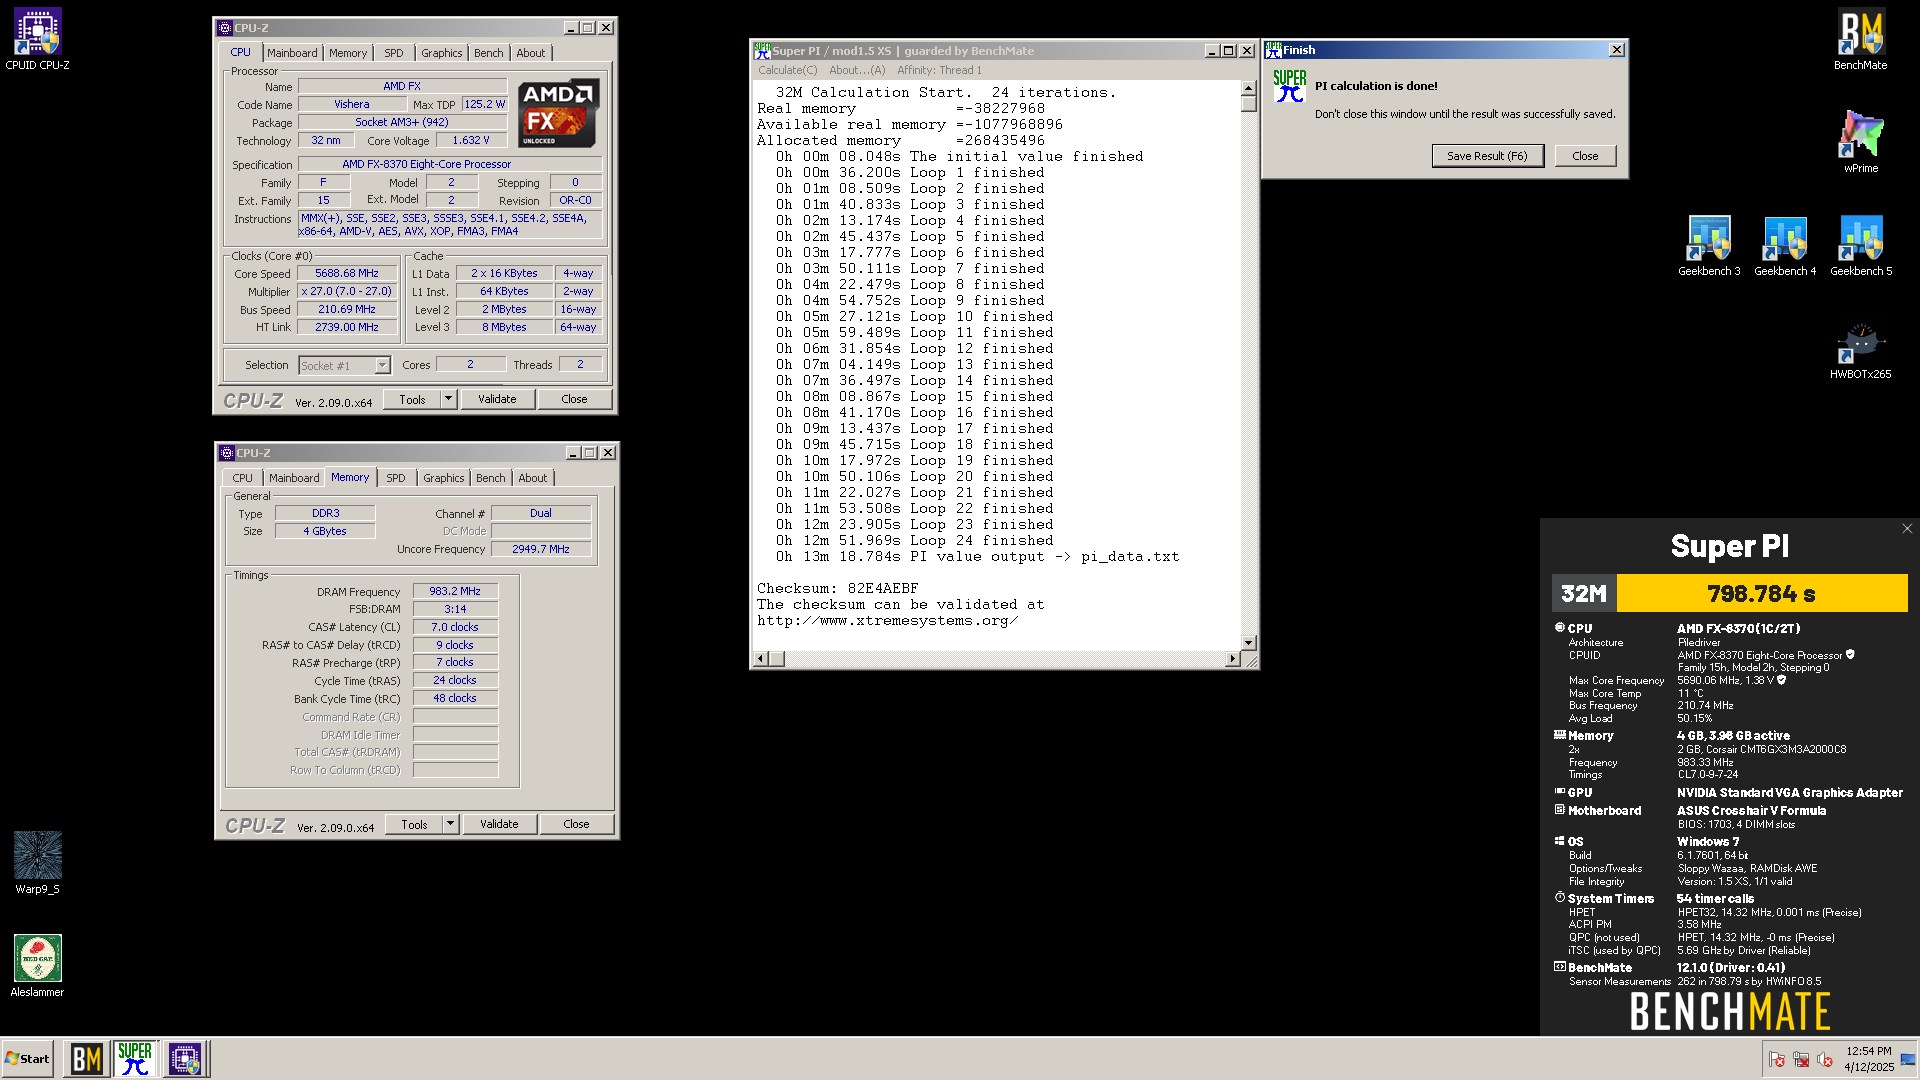Click AMD FX-8370 Eight-Core Processor specification
The height and width of the screenshot is (1080, 1920).
coord(450,164)
